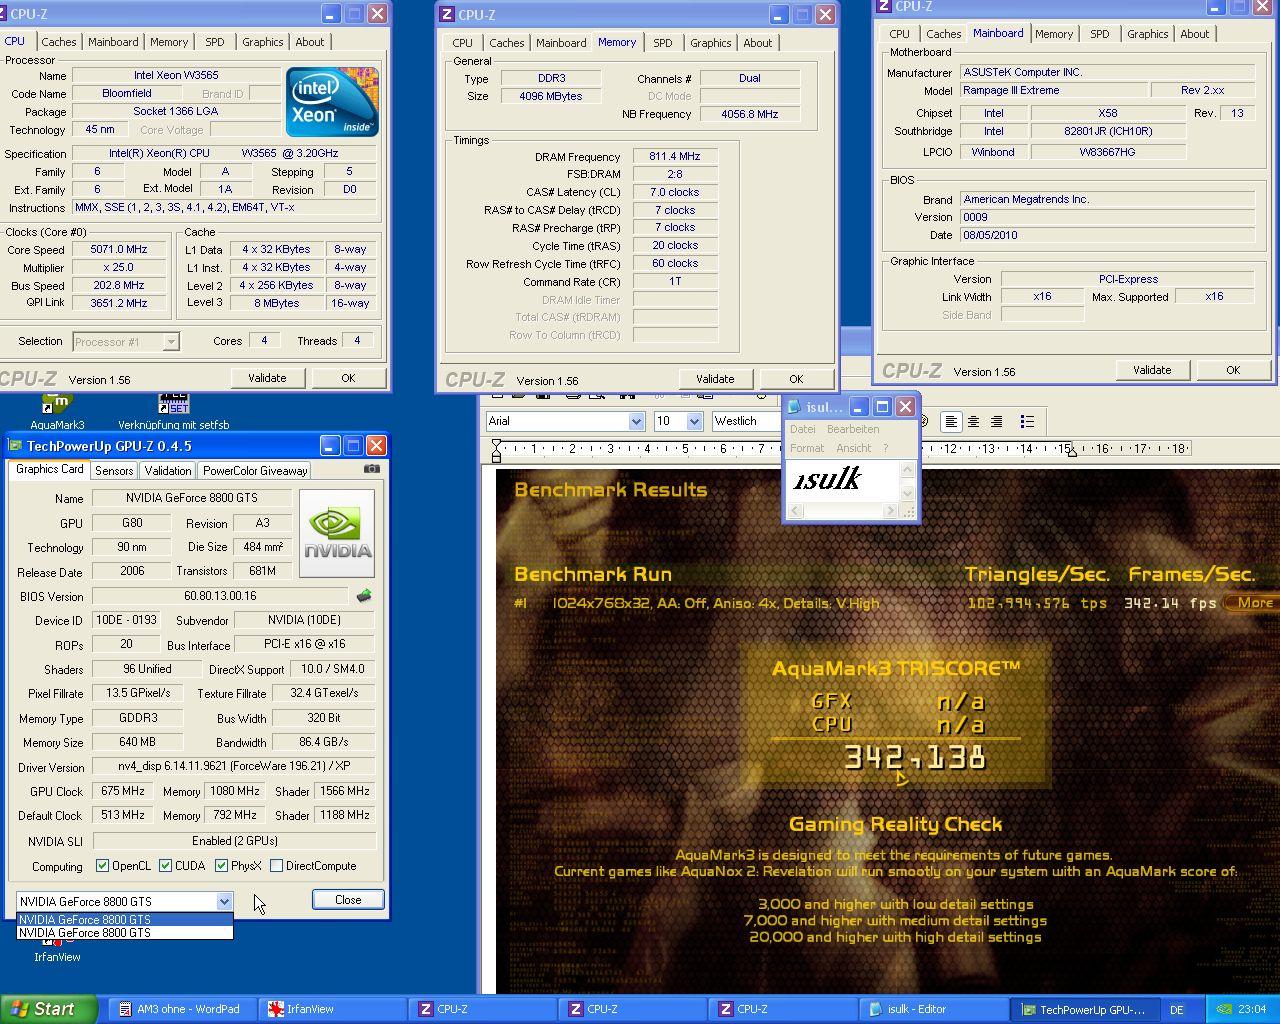Click the GPU name field NVIDIA GeForce 8800 GTS
1280x1024 pixels.
click(x=192, y=498)
